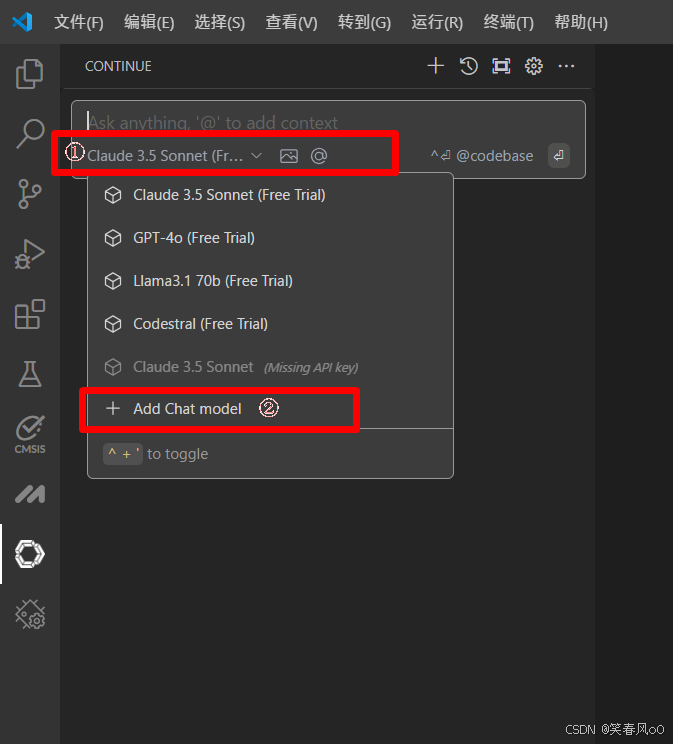The height and width of the screenshot is (744, 673).
Task: Open the 帮助(H) menu
Action: pos(581,22)
